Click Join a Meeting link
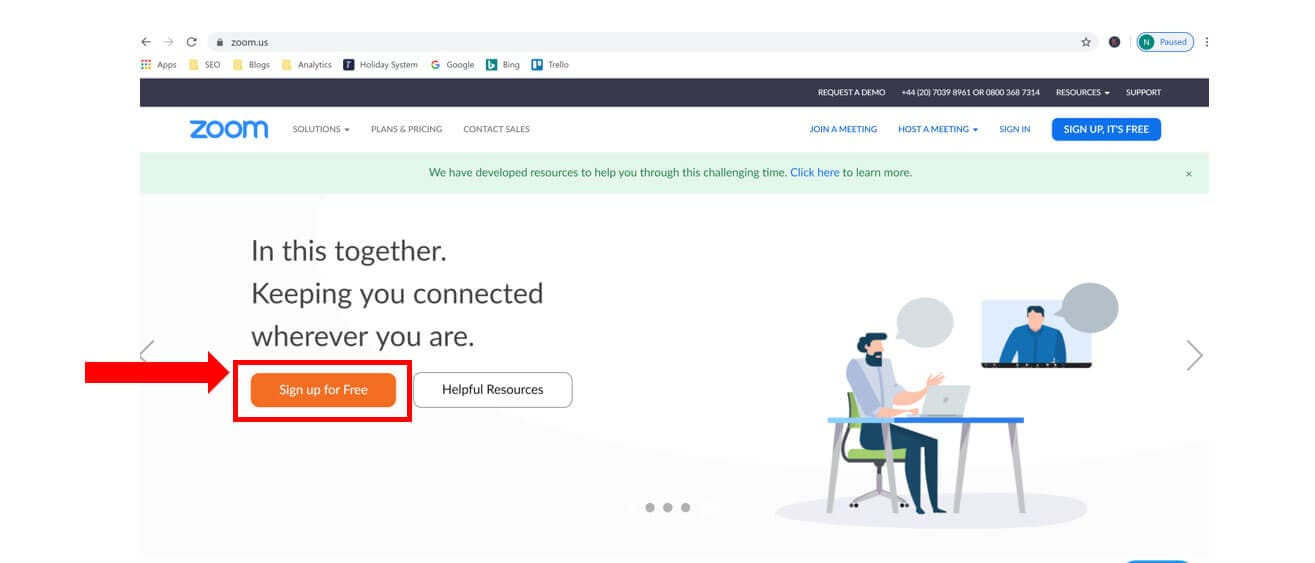This screenshot has height=563, width=1315. (843, 129)
